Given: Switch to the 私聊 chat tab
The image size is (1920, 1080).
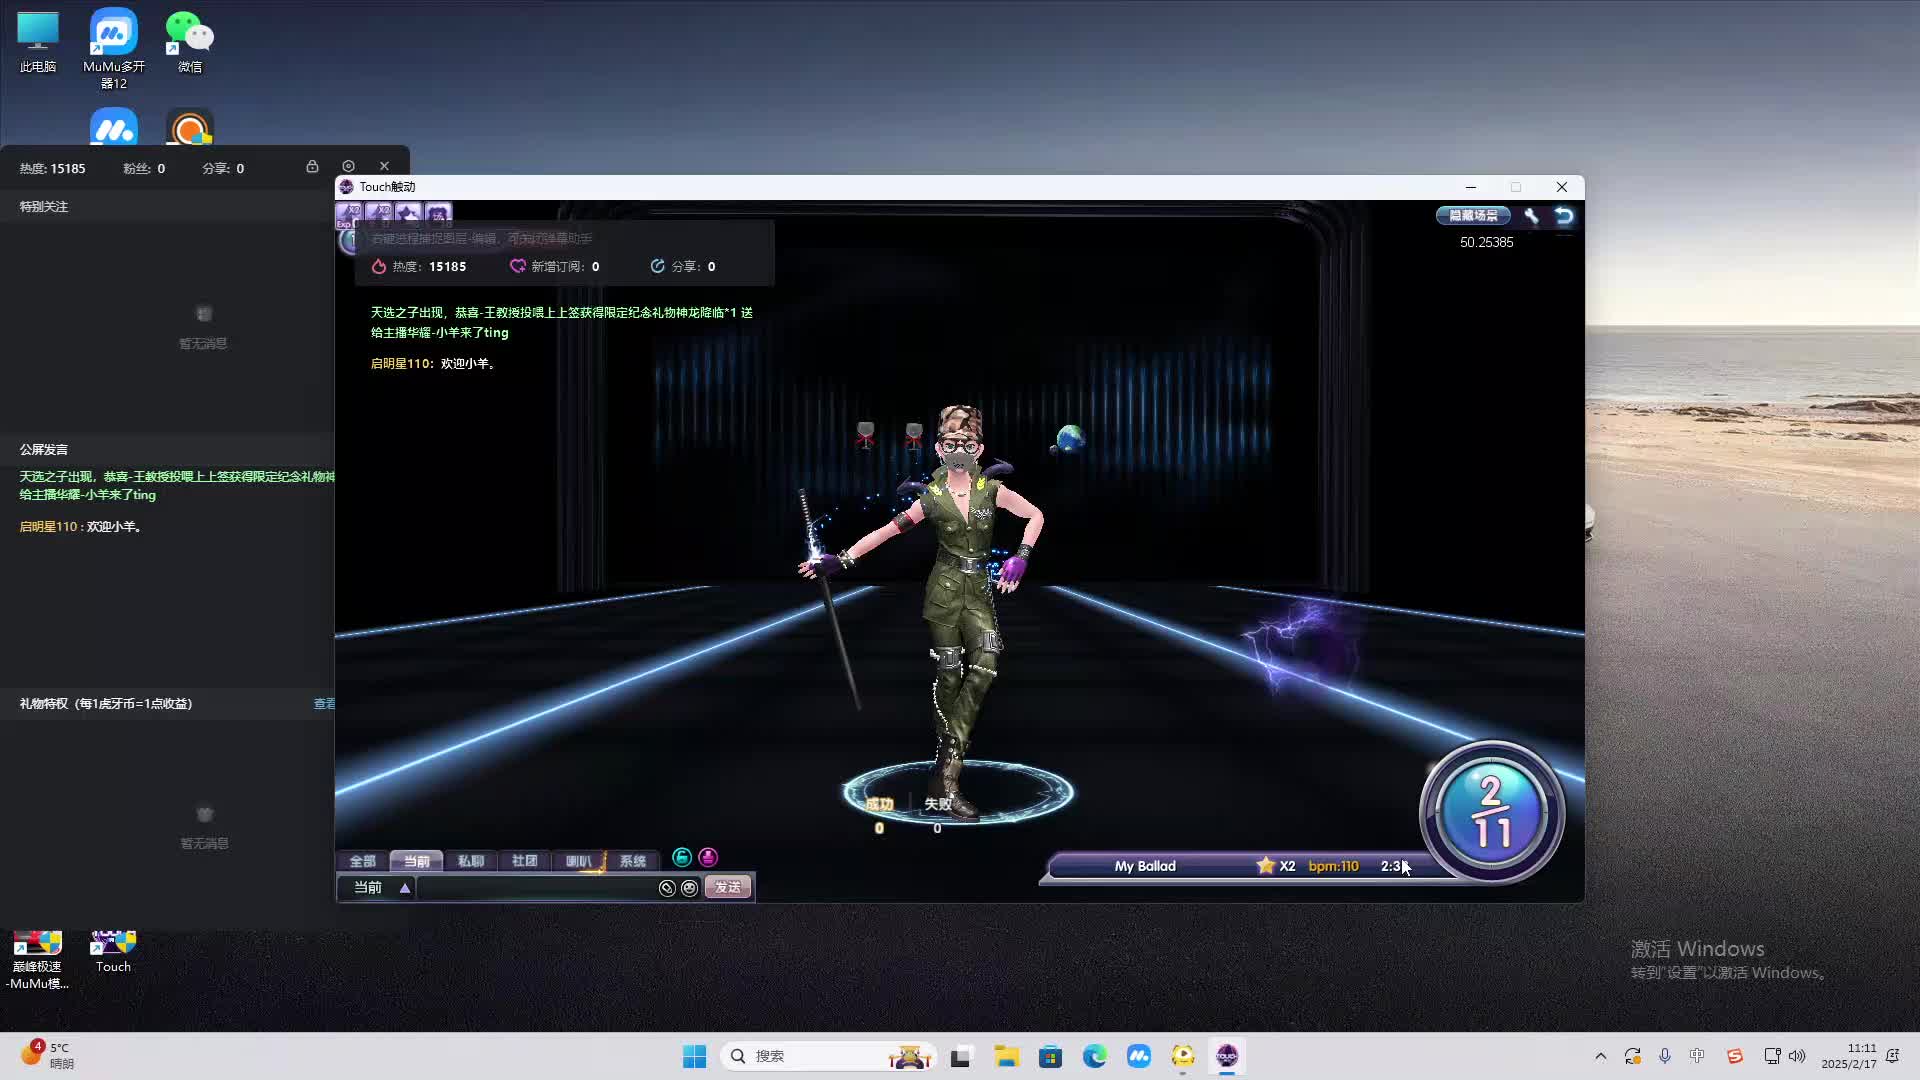Looking at the screenshot, I should [x=470, y=861].
